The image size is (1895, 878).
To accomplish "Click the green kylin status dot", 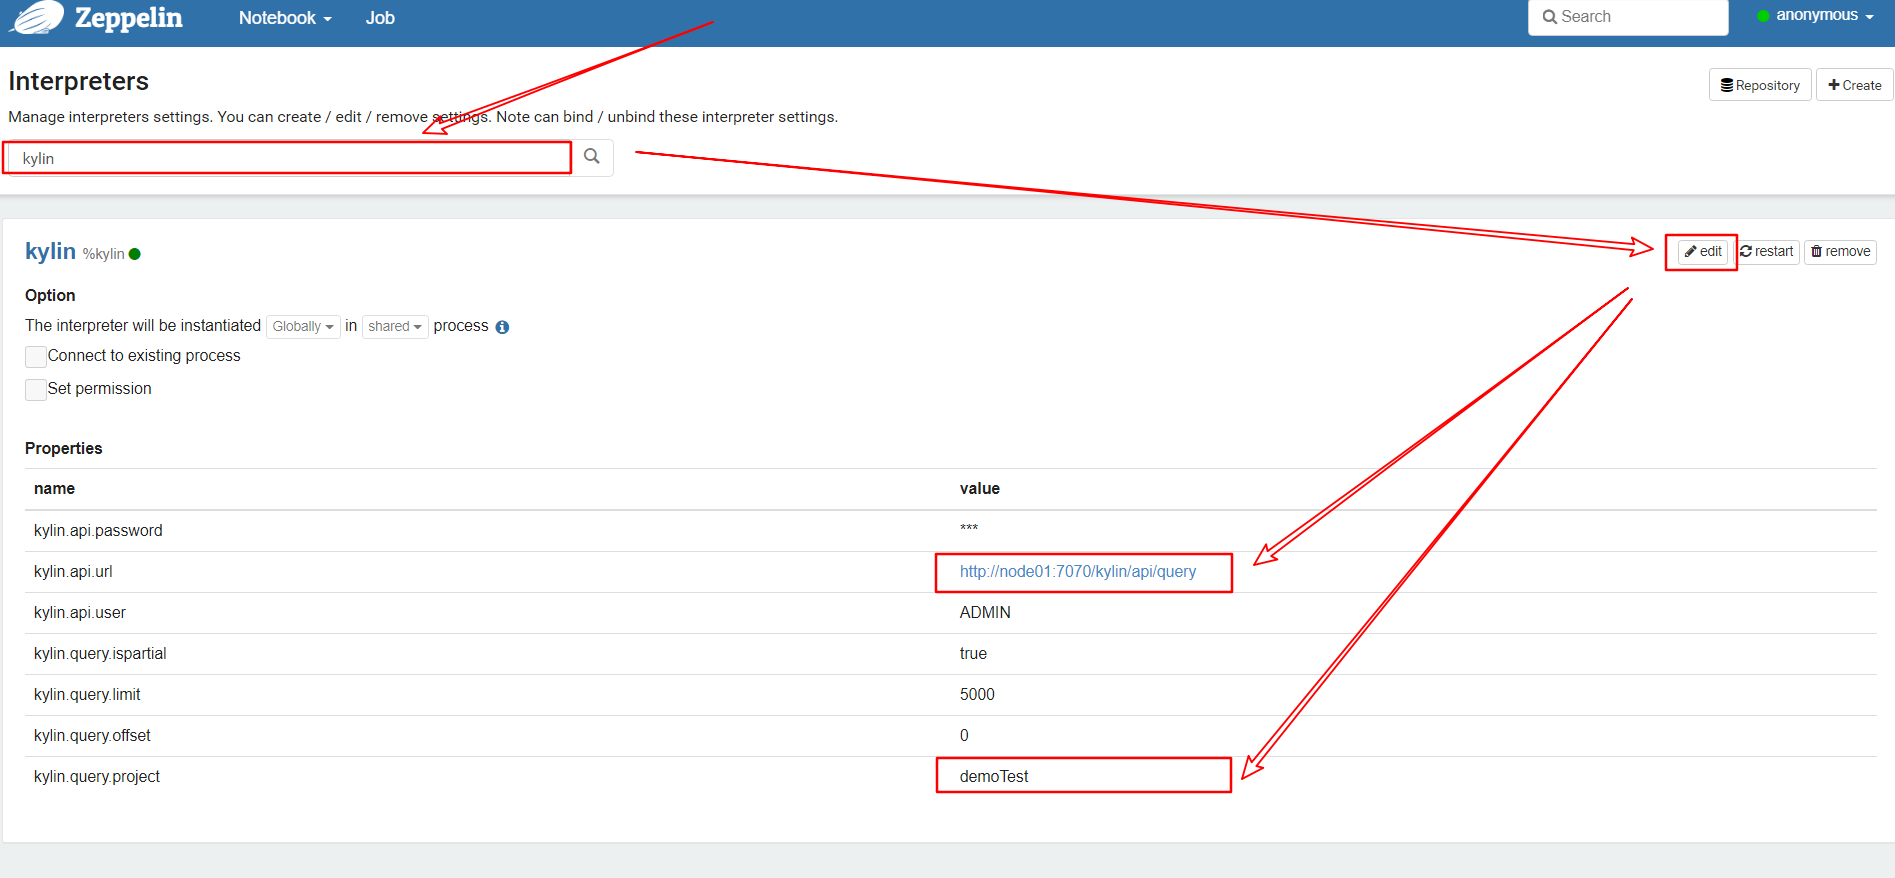I will tap(135, 254).
